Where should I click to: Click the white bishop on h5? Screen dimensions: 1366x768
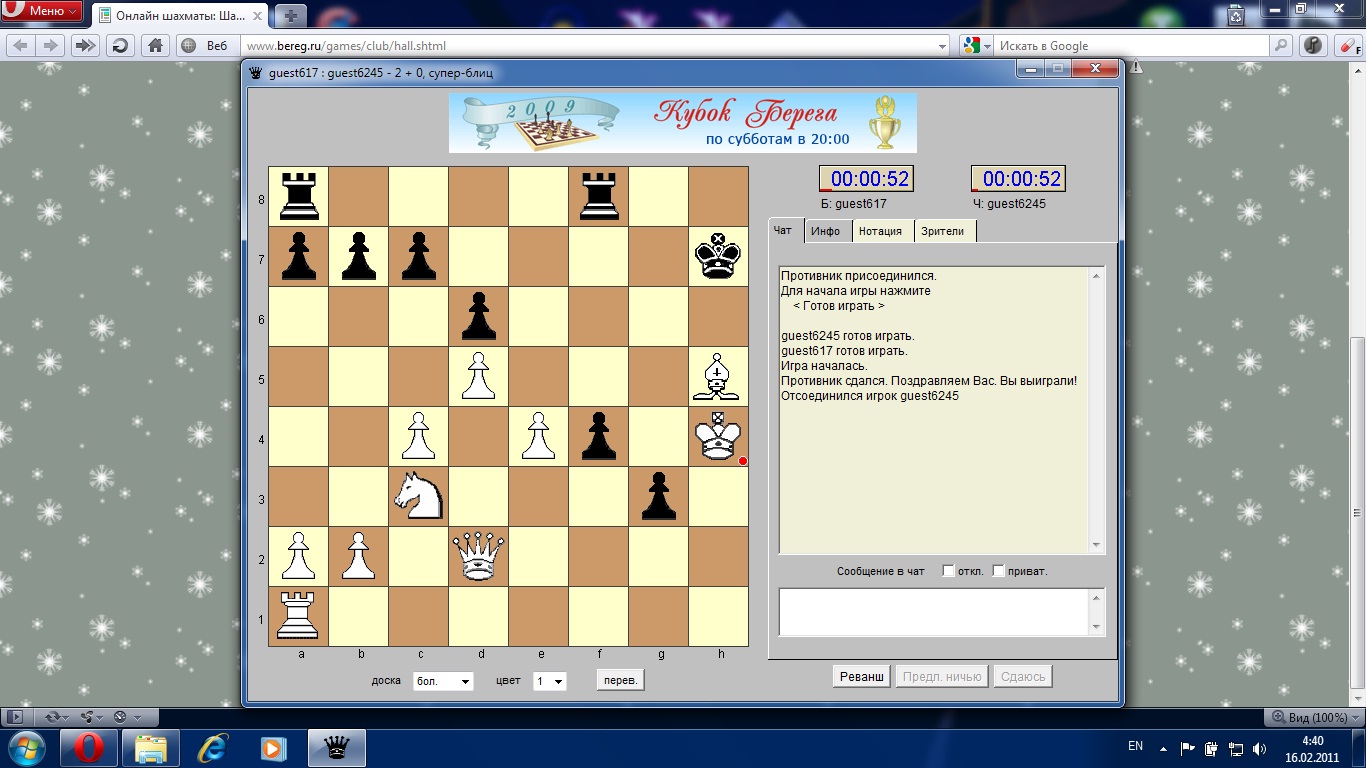718,376
